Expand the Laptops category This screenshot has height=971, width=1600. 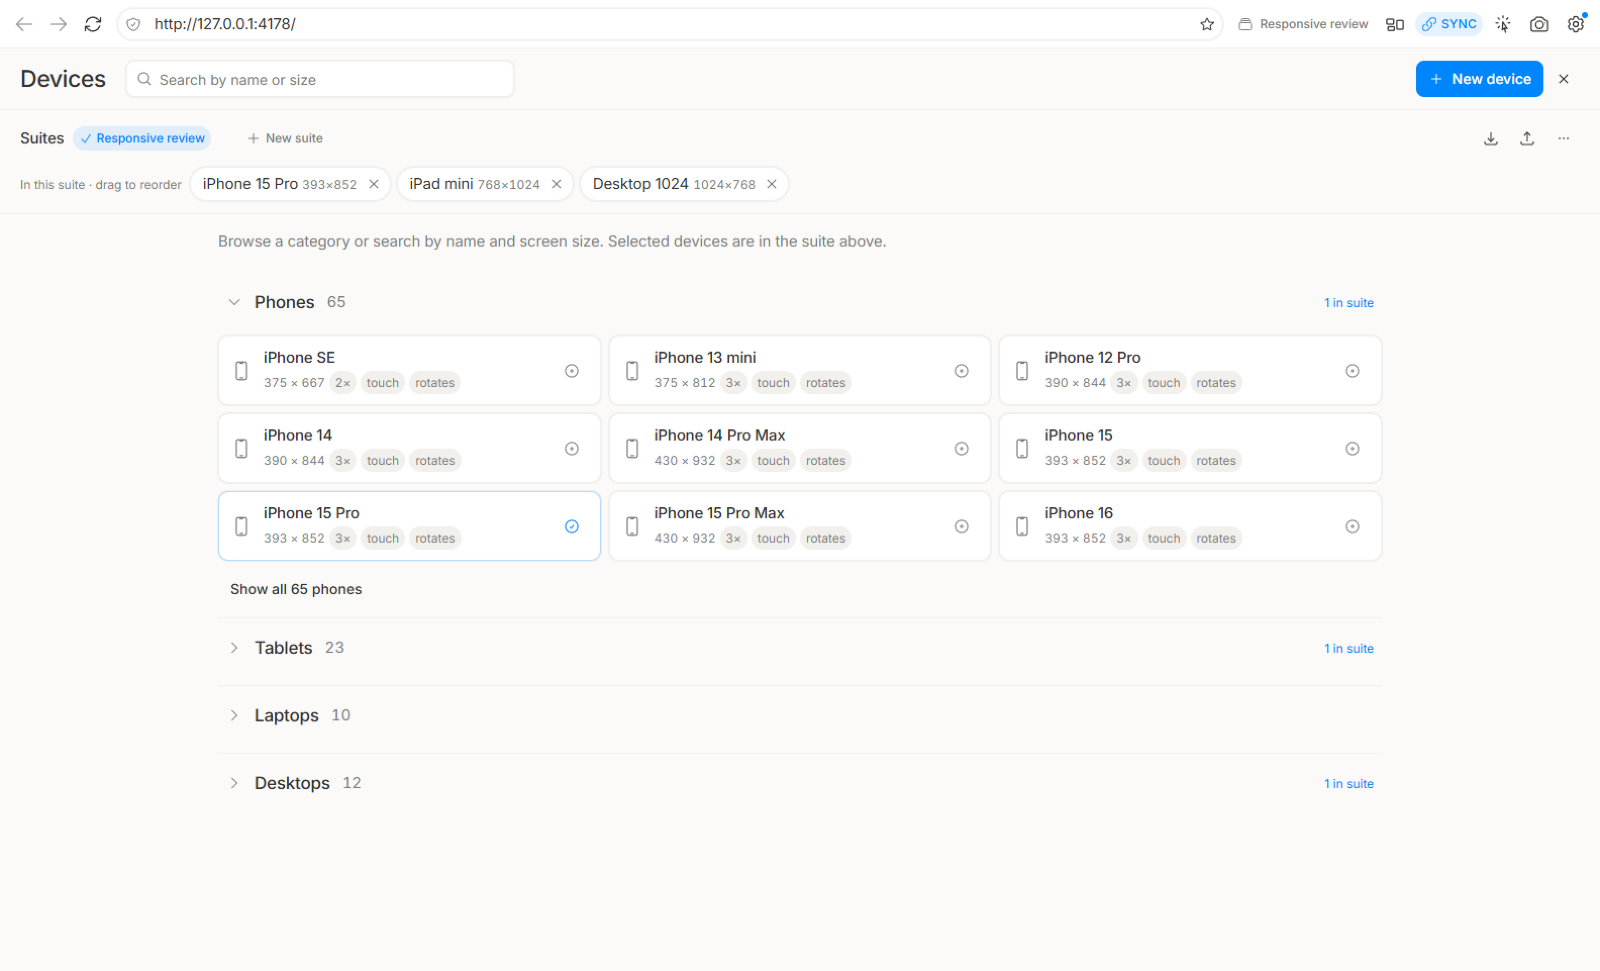234,715
